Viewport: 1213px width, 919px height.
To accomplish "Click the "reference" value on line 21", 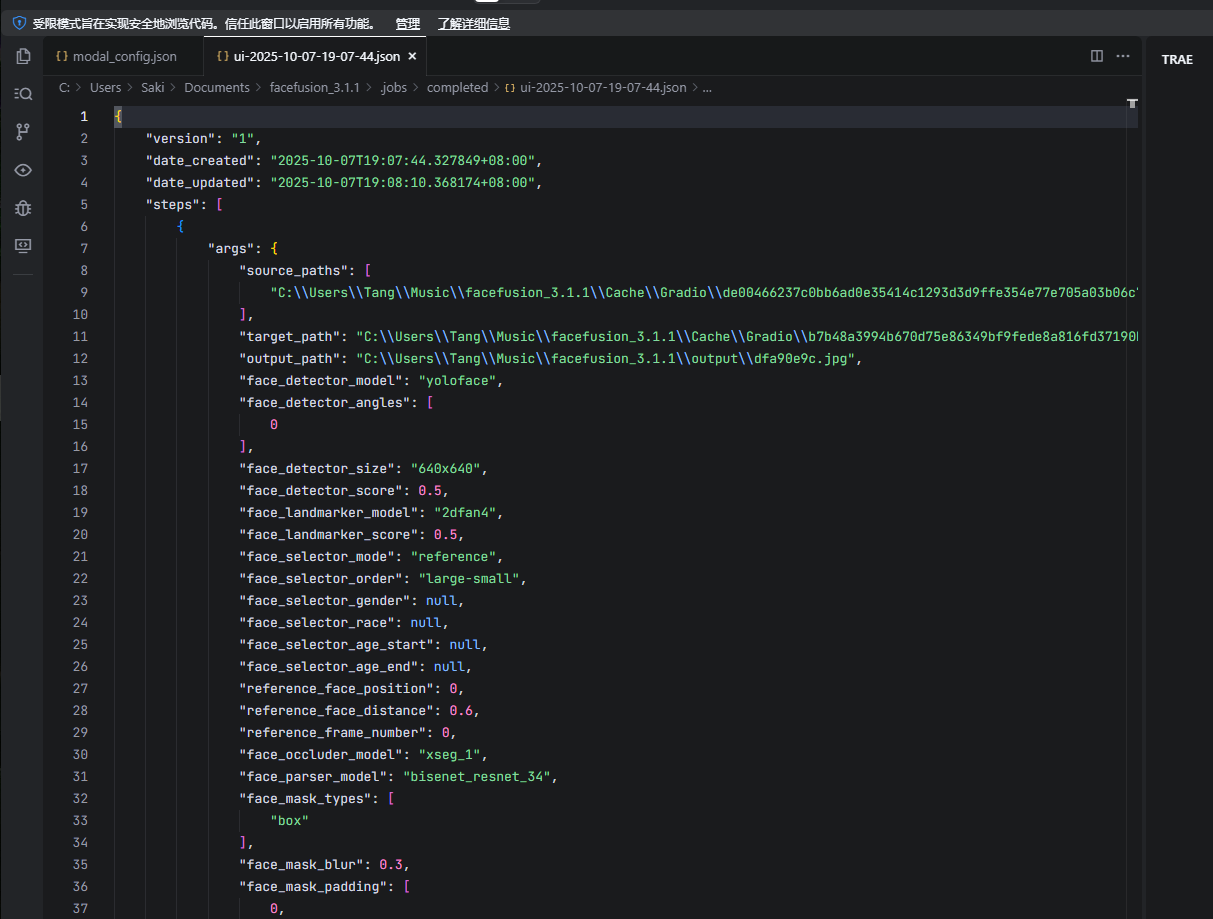I will (x=452, y=556).
